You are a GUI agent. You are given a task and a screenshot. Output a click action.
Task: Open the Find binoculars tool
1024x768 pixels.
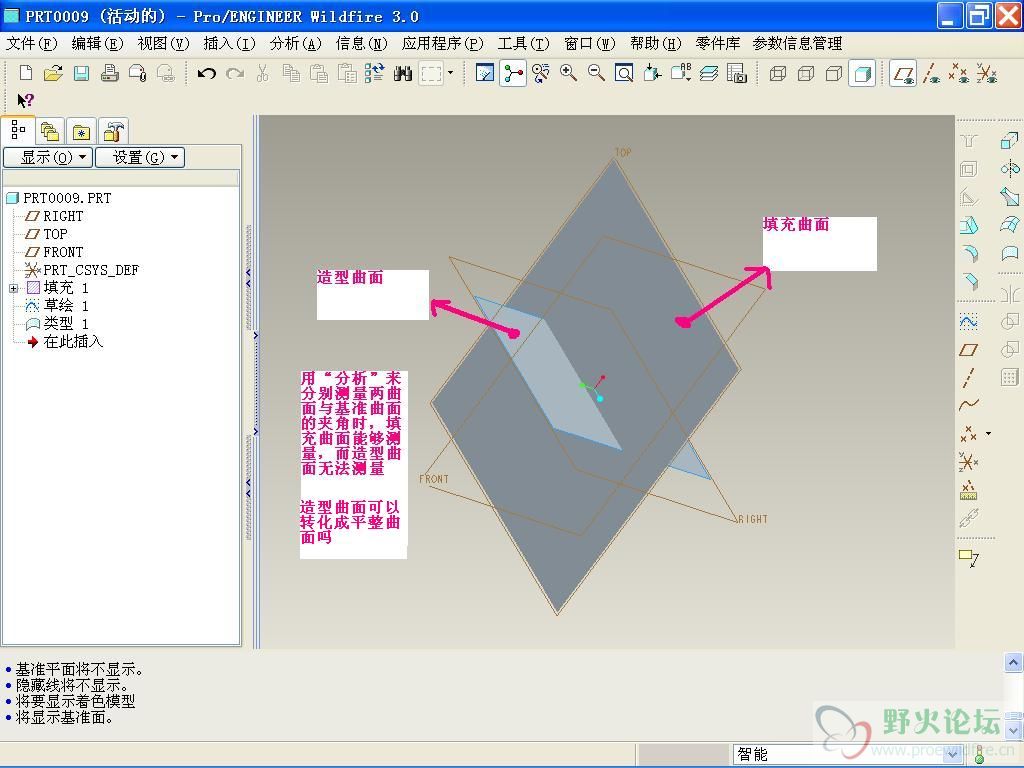tap(403, 73)
